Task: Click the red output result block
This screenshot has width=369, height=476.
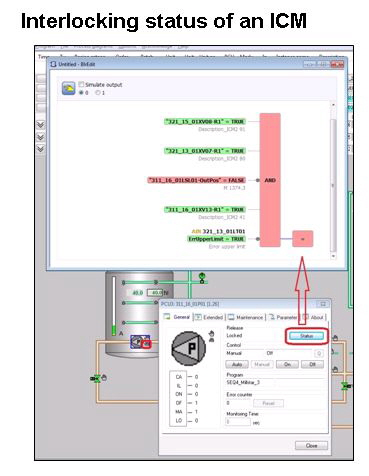Action: point(303,239)
